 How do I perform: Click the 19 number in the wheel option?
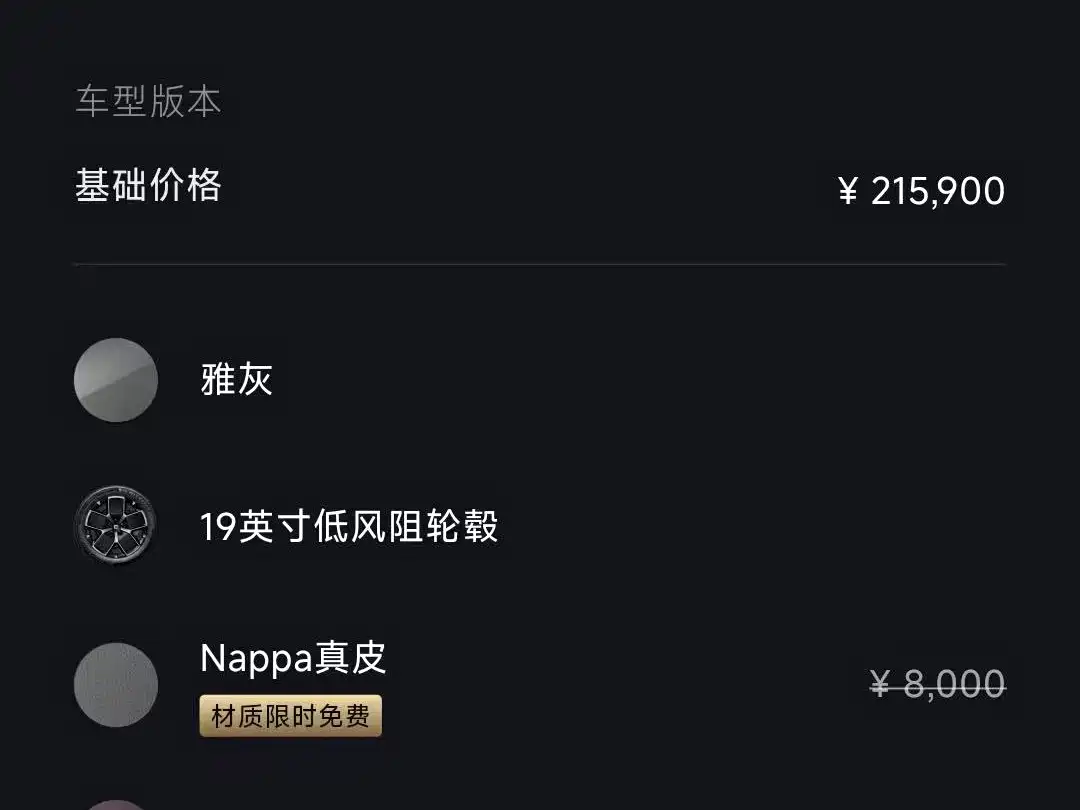(x=218, y=527)
